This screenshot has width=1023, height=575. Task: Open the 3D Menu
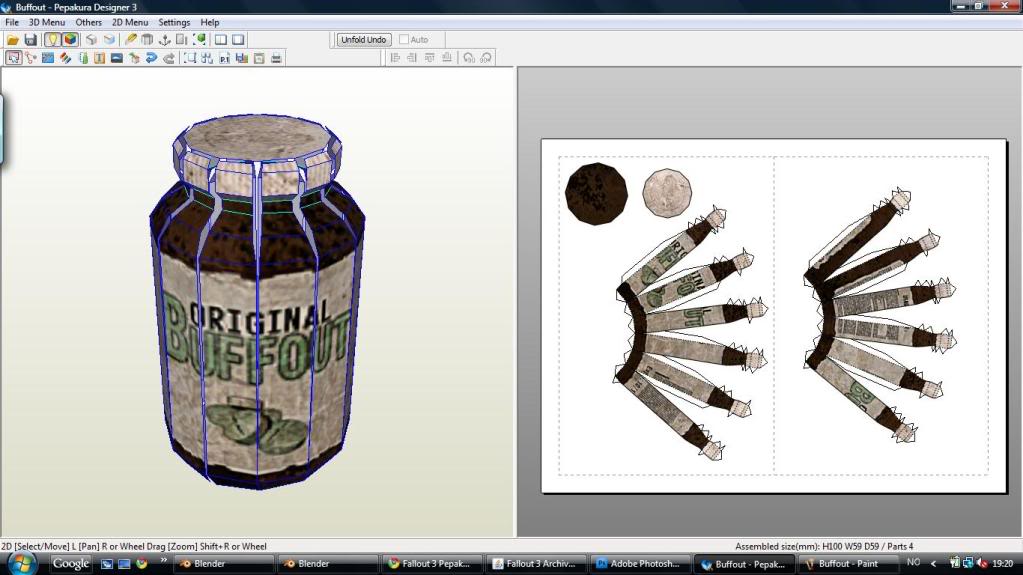(46, 22)
